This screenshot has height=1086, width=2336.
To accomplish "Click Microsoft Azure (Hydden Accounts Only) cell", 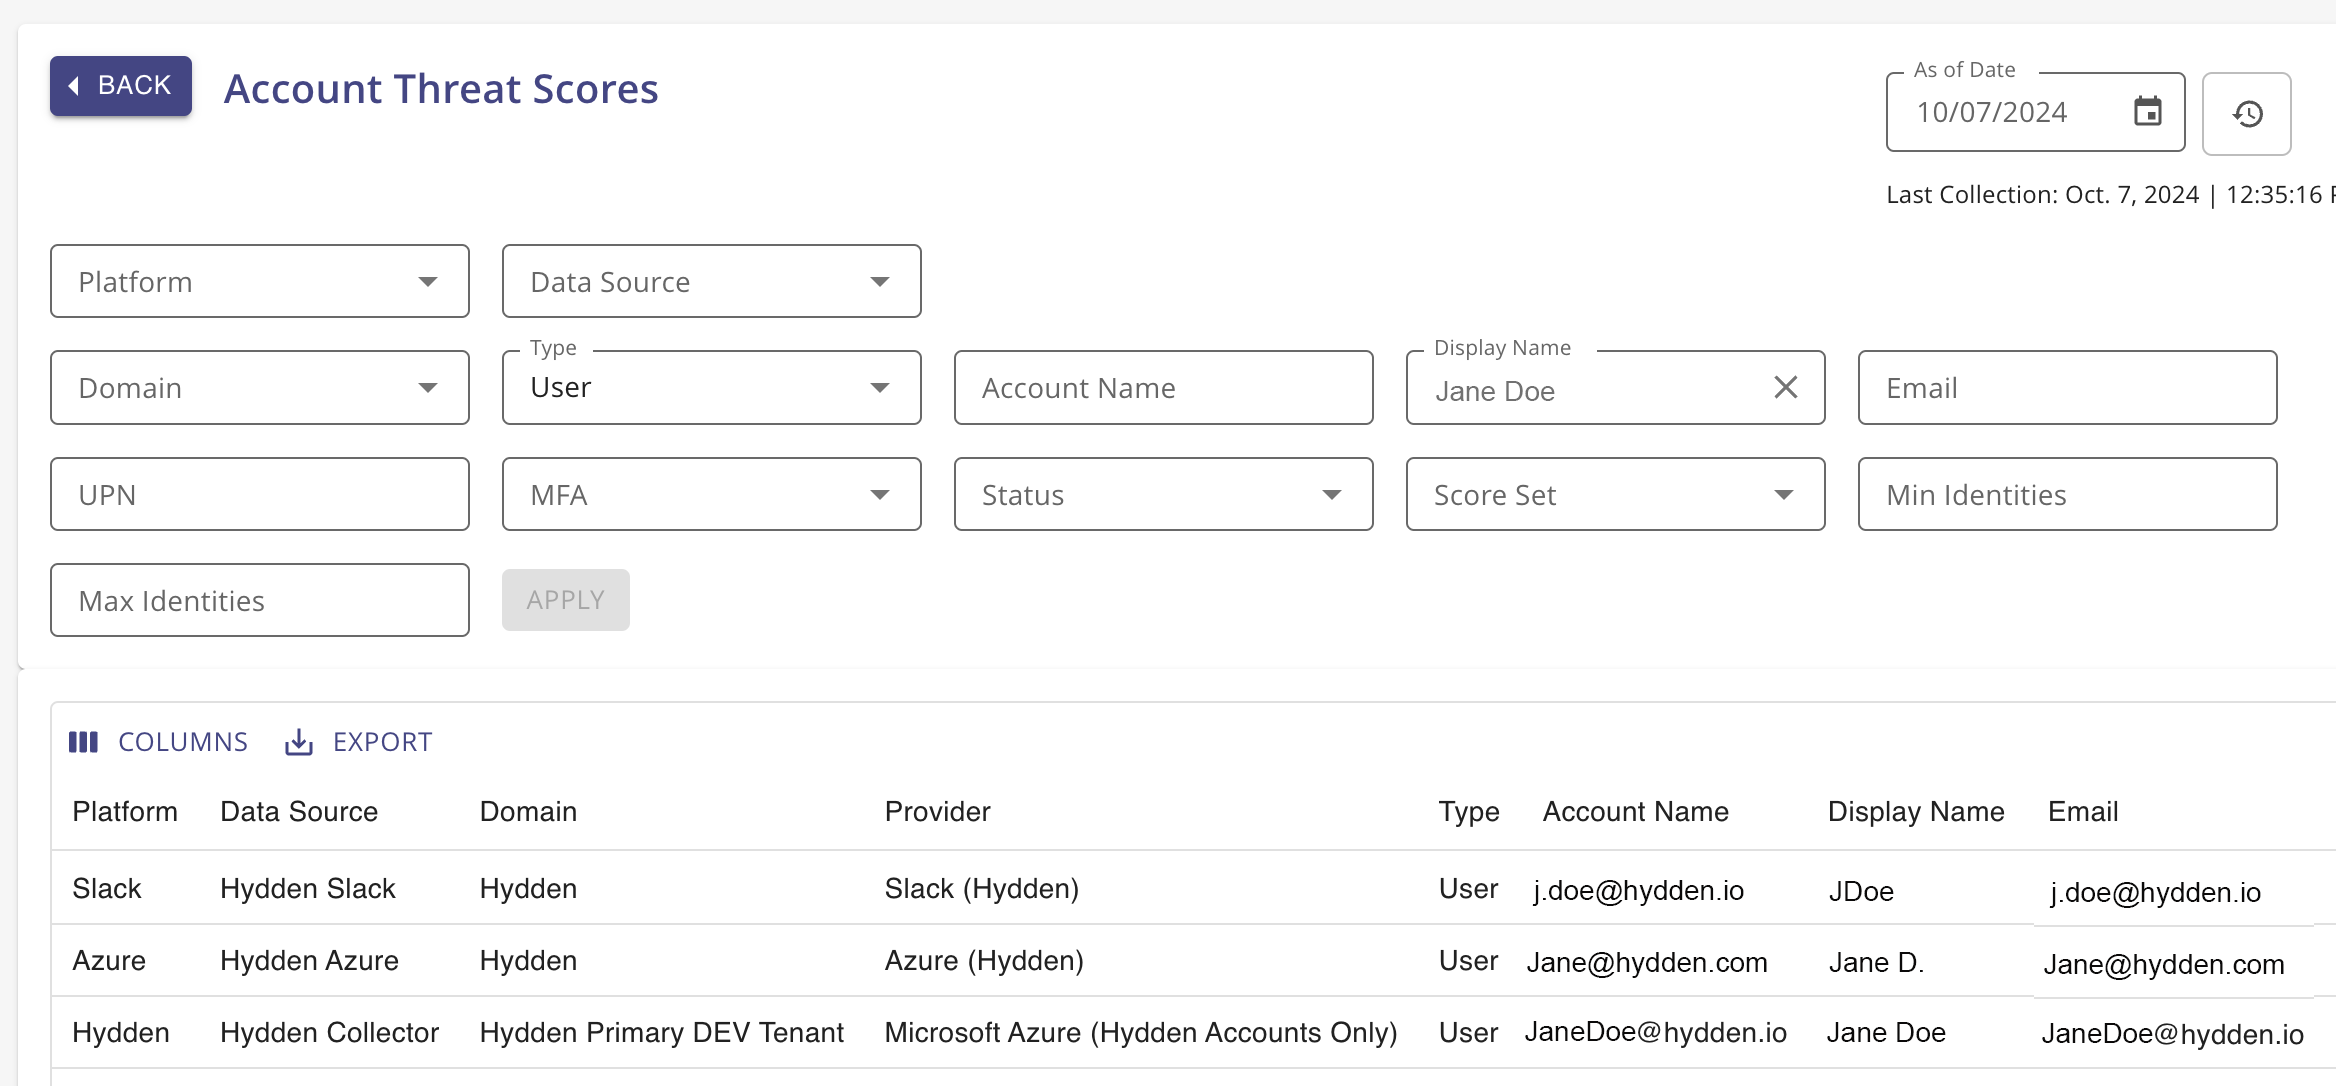I will tap(1141, 1032).
